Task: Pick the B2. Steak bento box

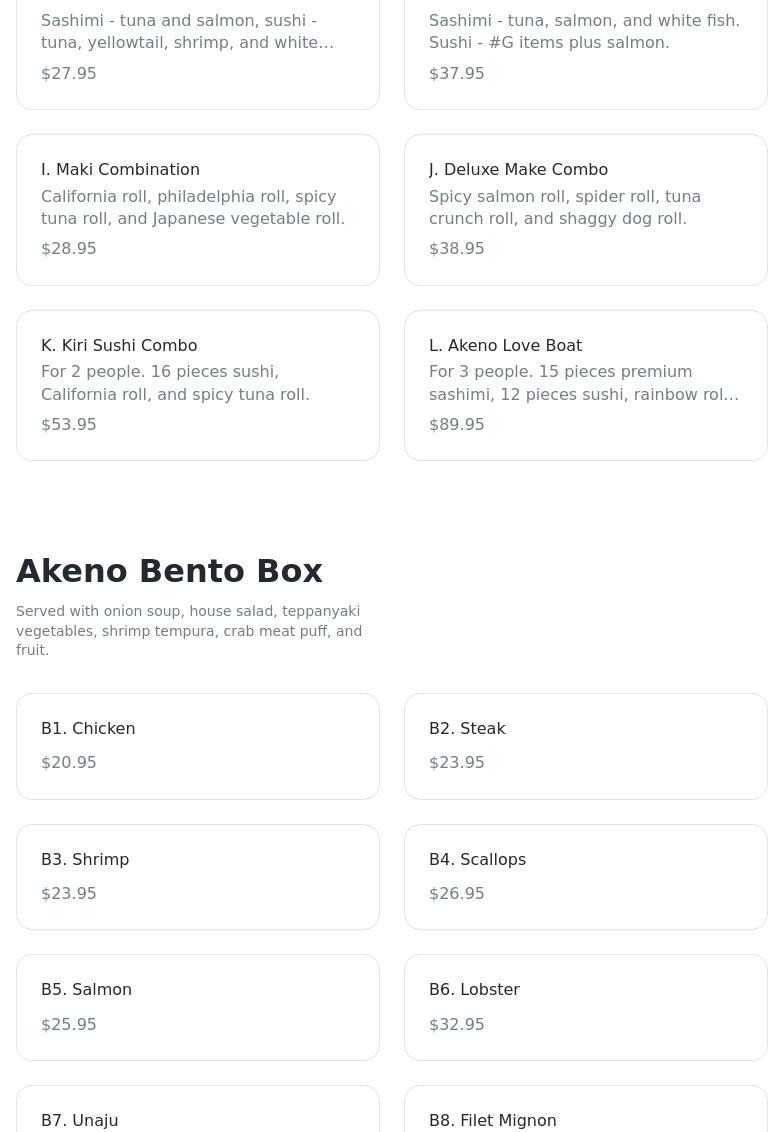Action: pyautogui.click(x=586, y=746)
